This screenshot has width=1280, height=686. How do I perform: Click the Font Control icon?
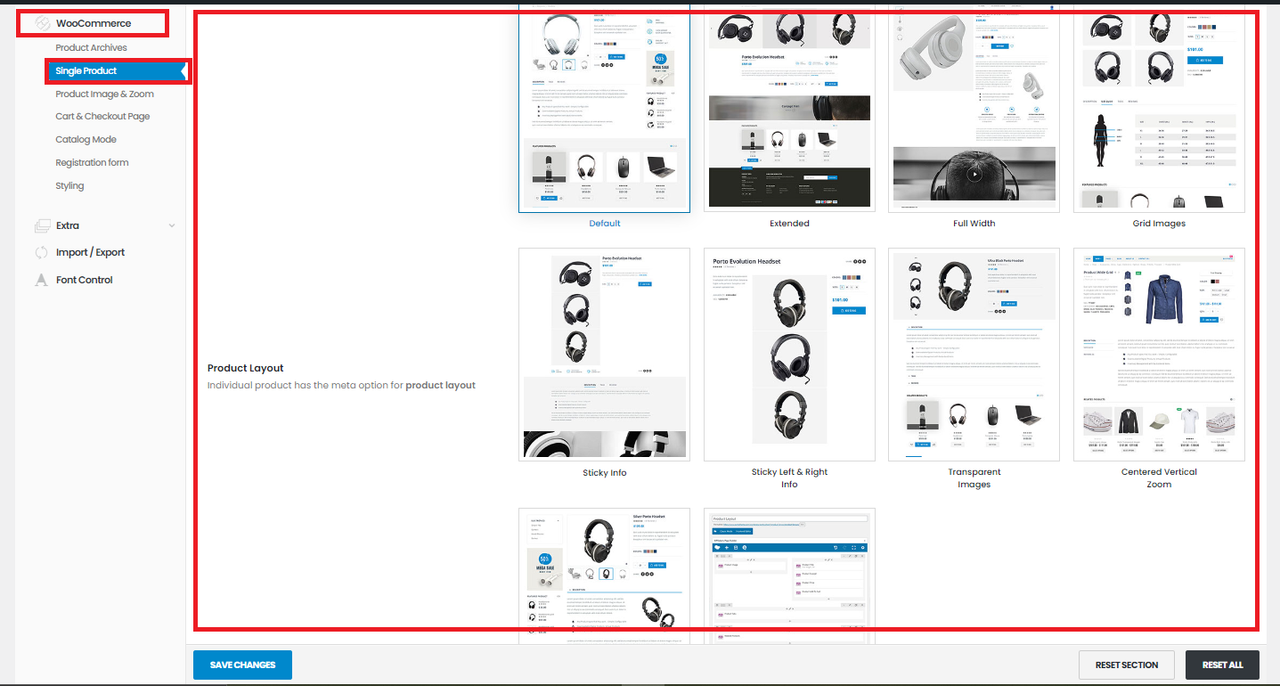[42, 280]
